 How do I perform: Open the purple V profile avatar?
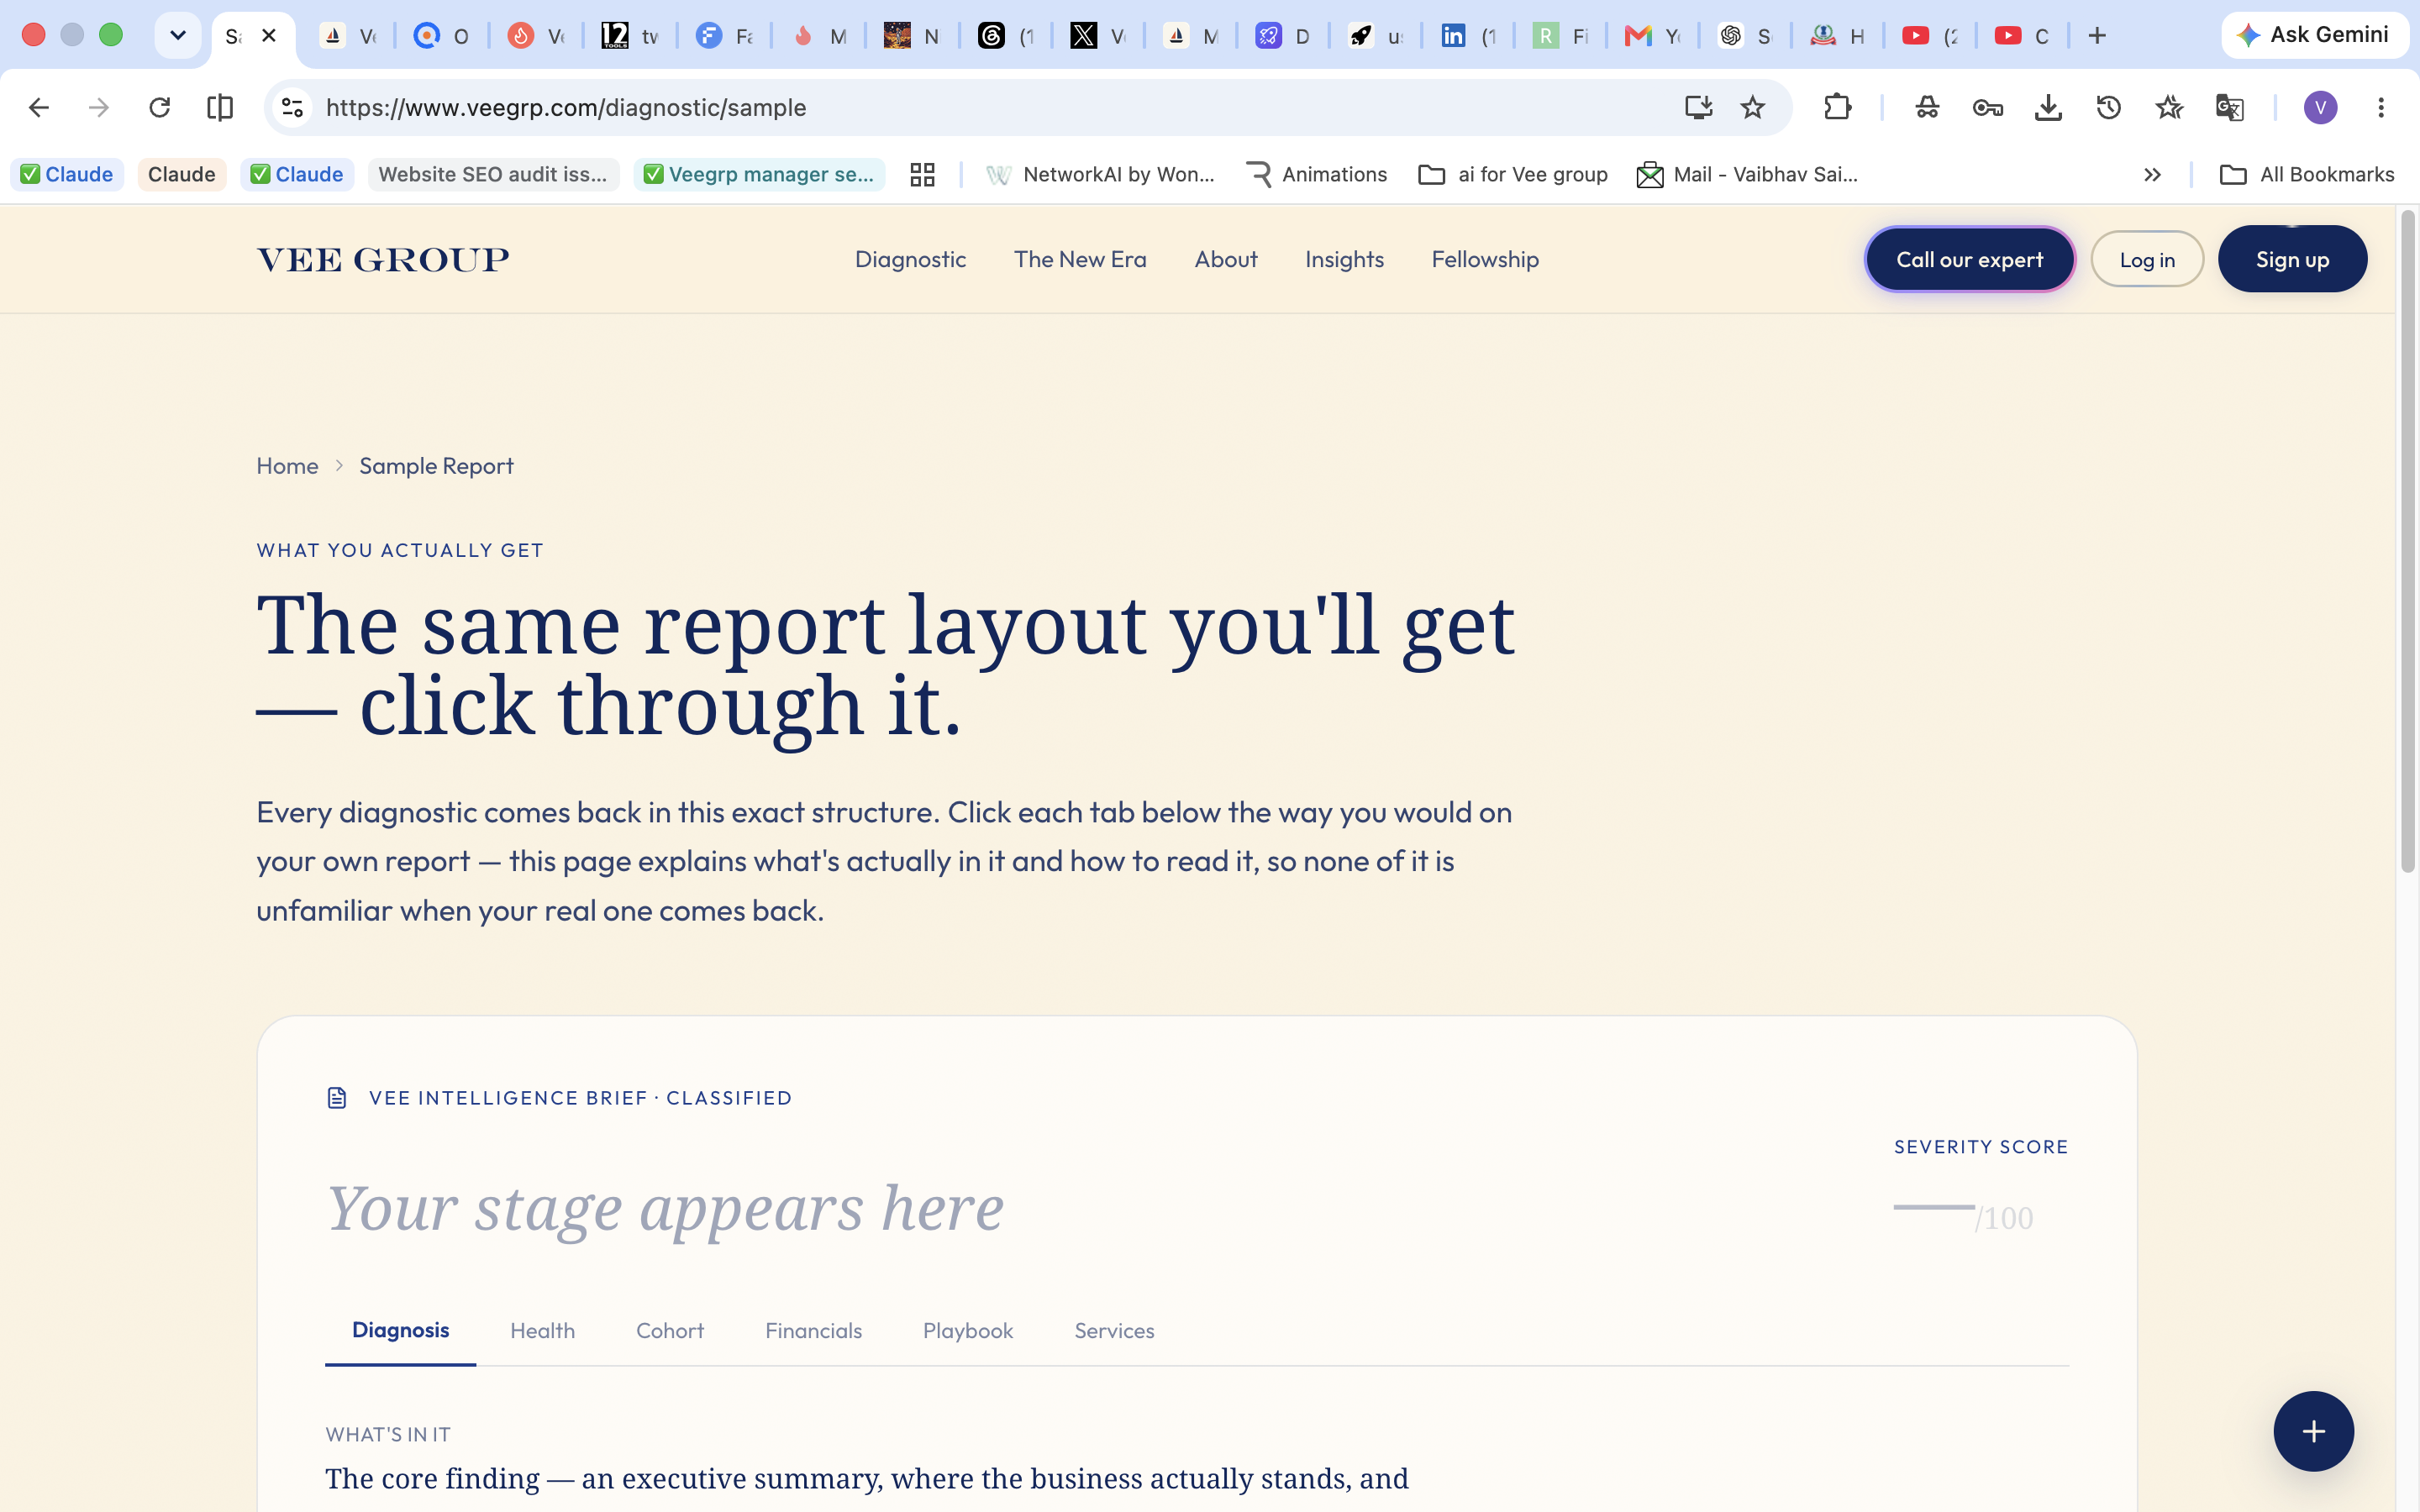pos(2320,107)
